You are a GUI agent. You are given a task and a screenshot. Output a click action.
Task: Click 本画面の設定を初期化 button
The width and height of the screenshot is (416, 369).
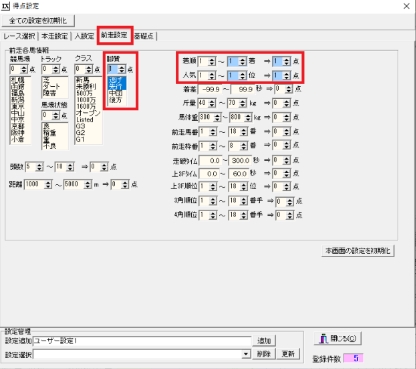358,251
